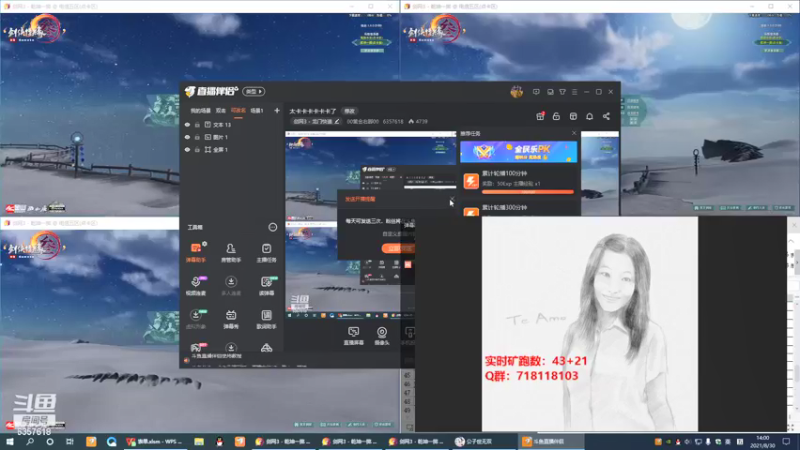This screenshot has width=800, height=450.
Task: Open the 弹幕助手 (danmaku assistant) tool
Action: point(196,253)
